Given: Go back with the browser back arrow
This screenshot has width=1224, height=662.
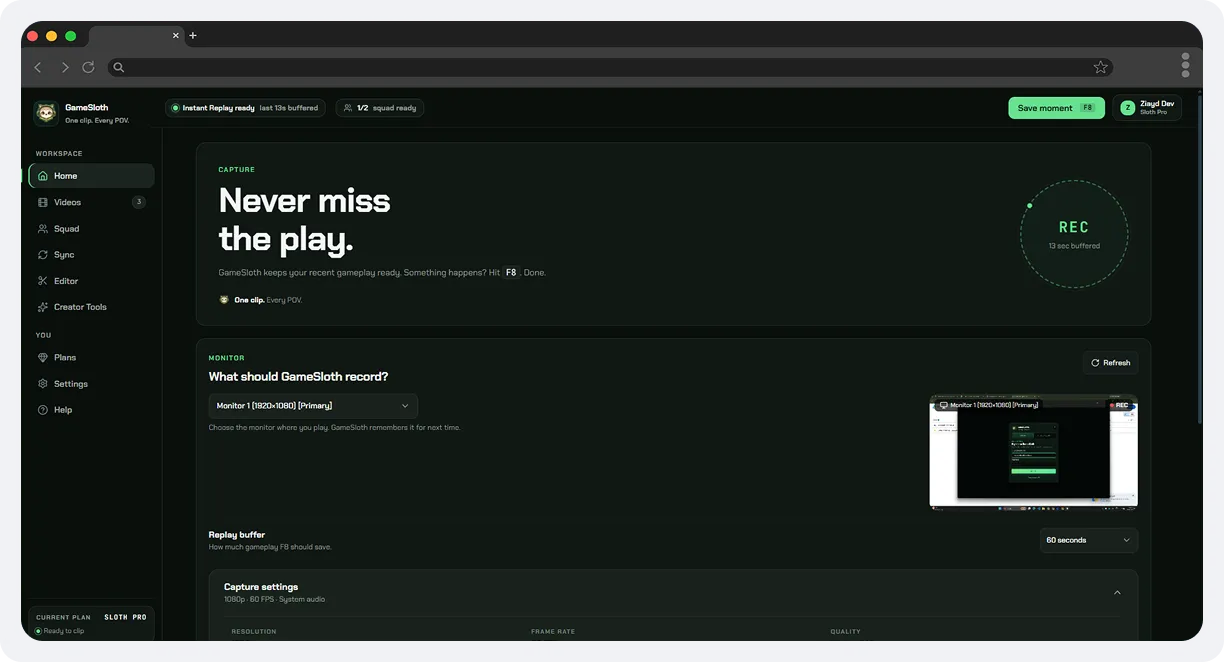Looking at the screenshot, I should pos(38,67).
